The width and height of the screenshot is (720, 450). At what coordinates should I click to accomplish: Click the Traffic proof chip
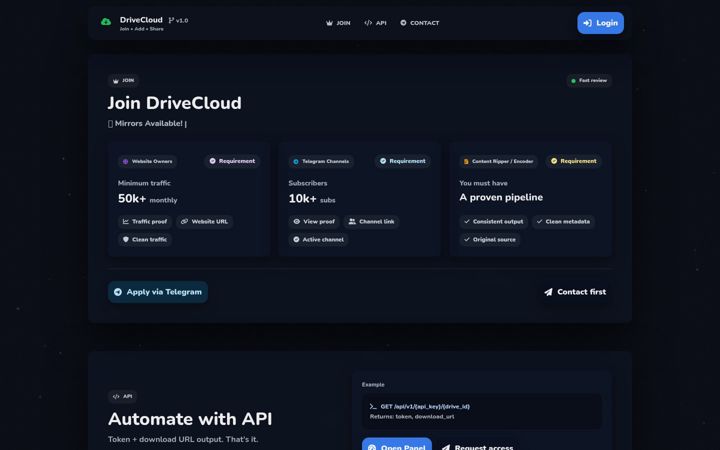pyautogui.click(x=145, y=221)
